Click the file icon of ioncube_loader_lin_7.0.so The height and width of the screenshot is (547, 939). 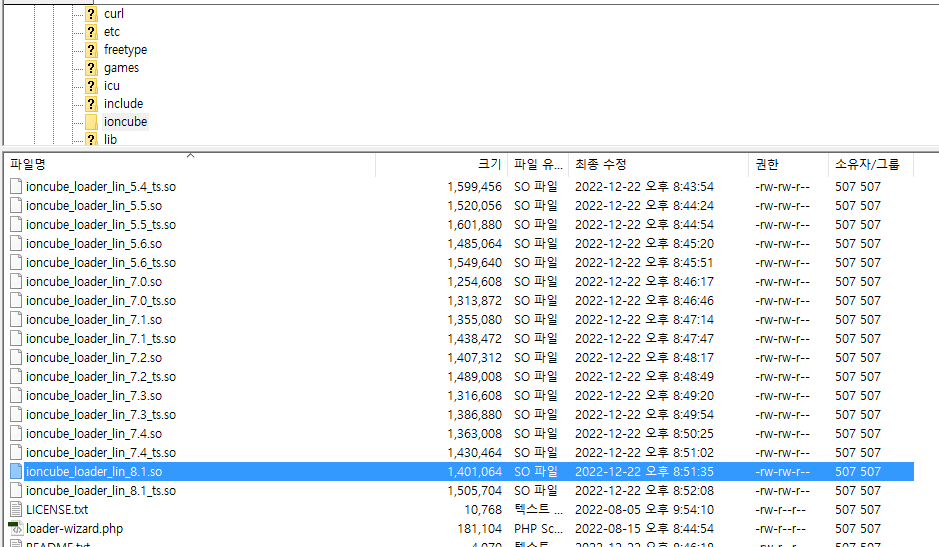pos(16,282)
